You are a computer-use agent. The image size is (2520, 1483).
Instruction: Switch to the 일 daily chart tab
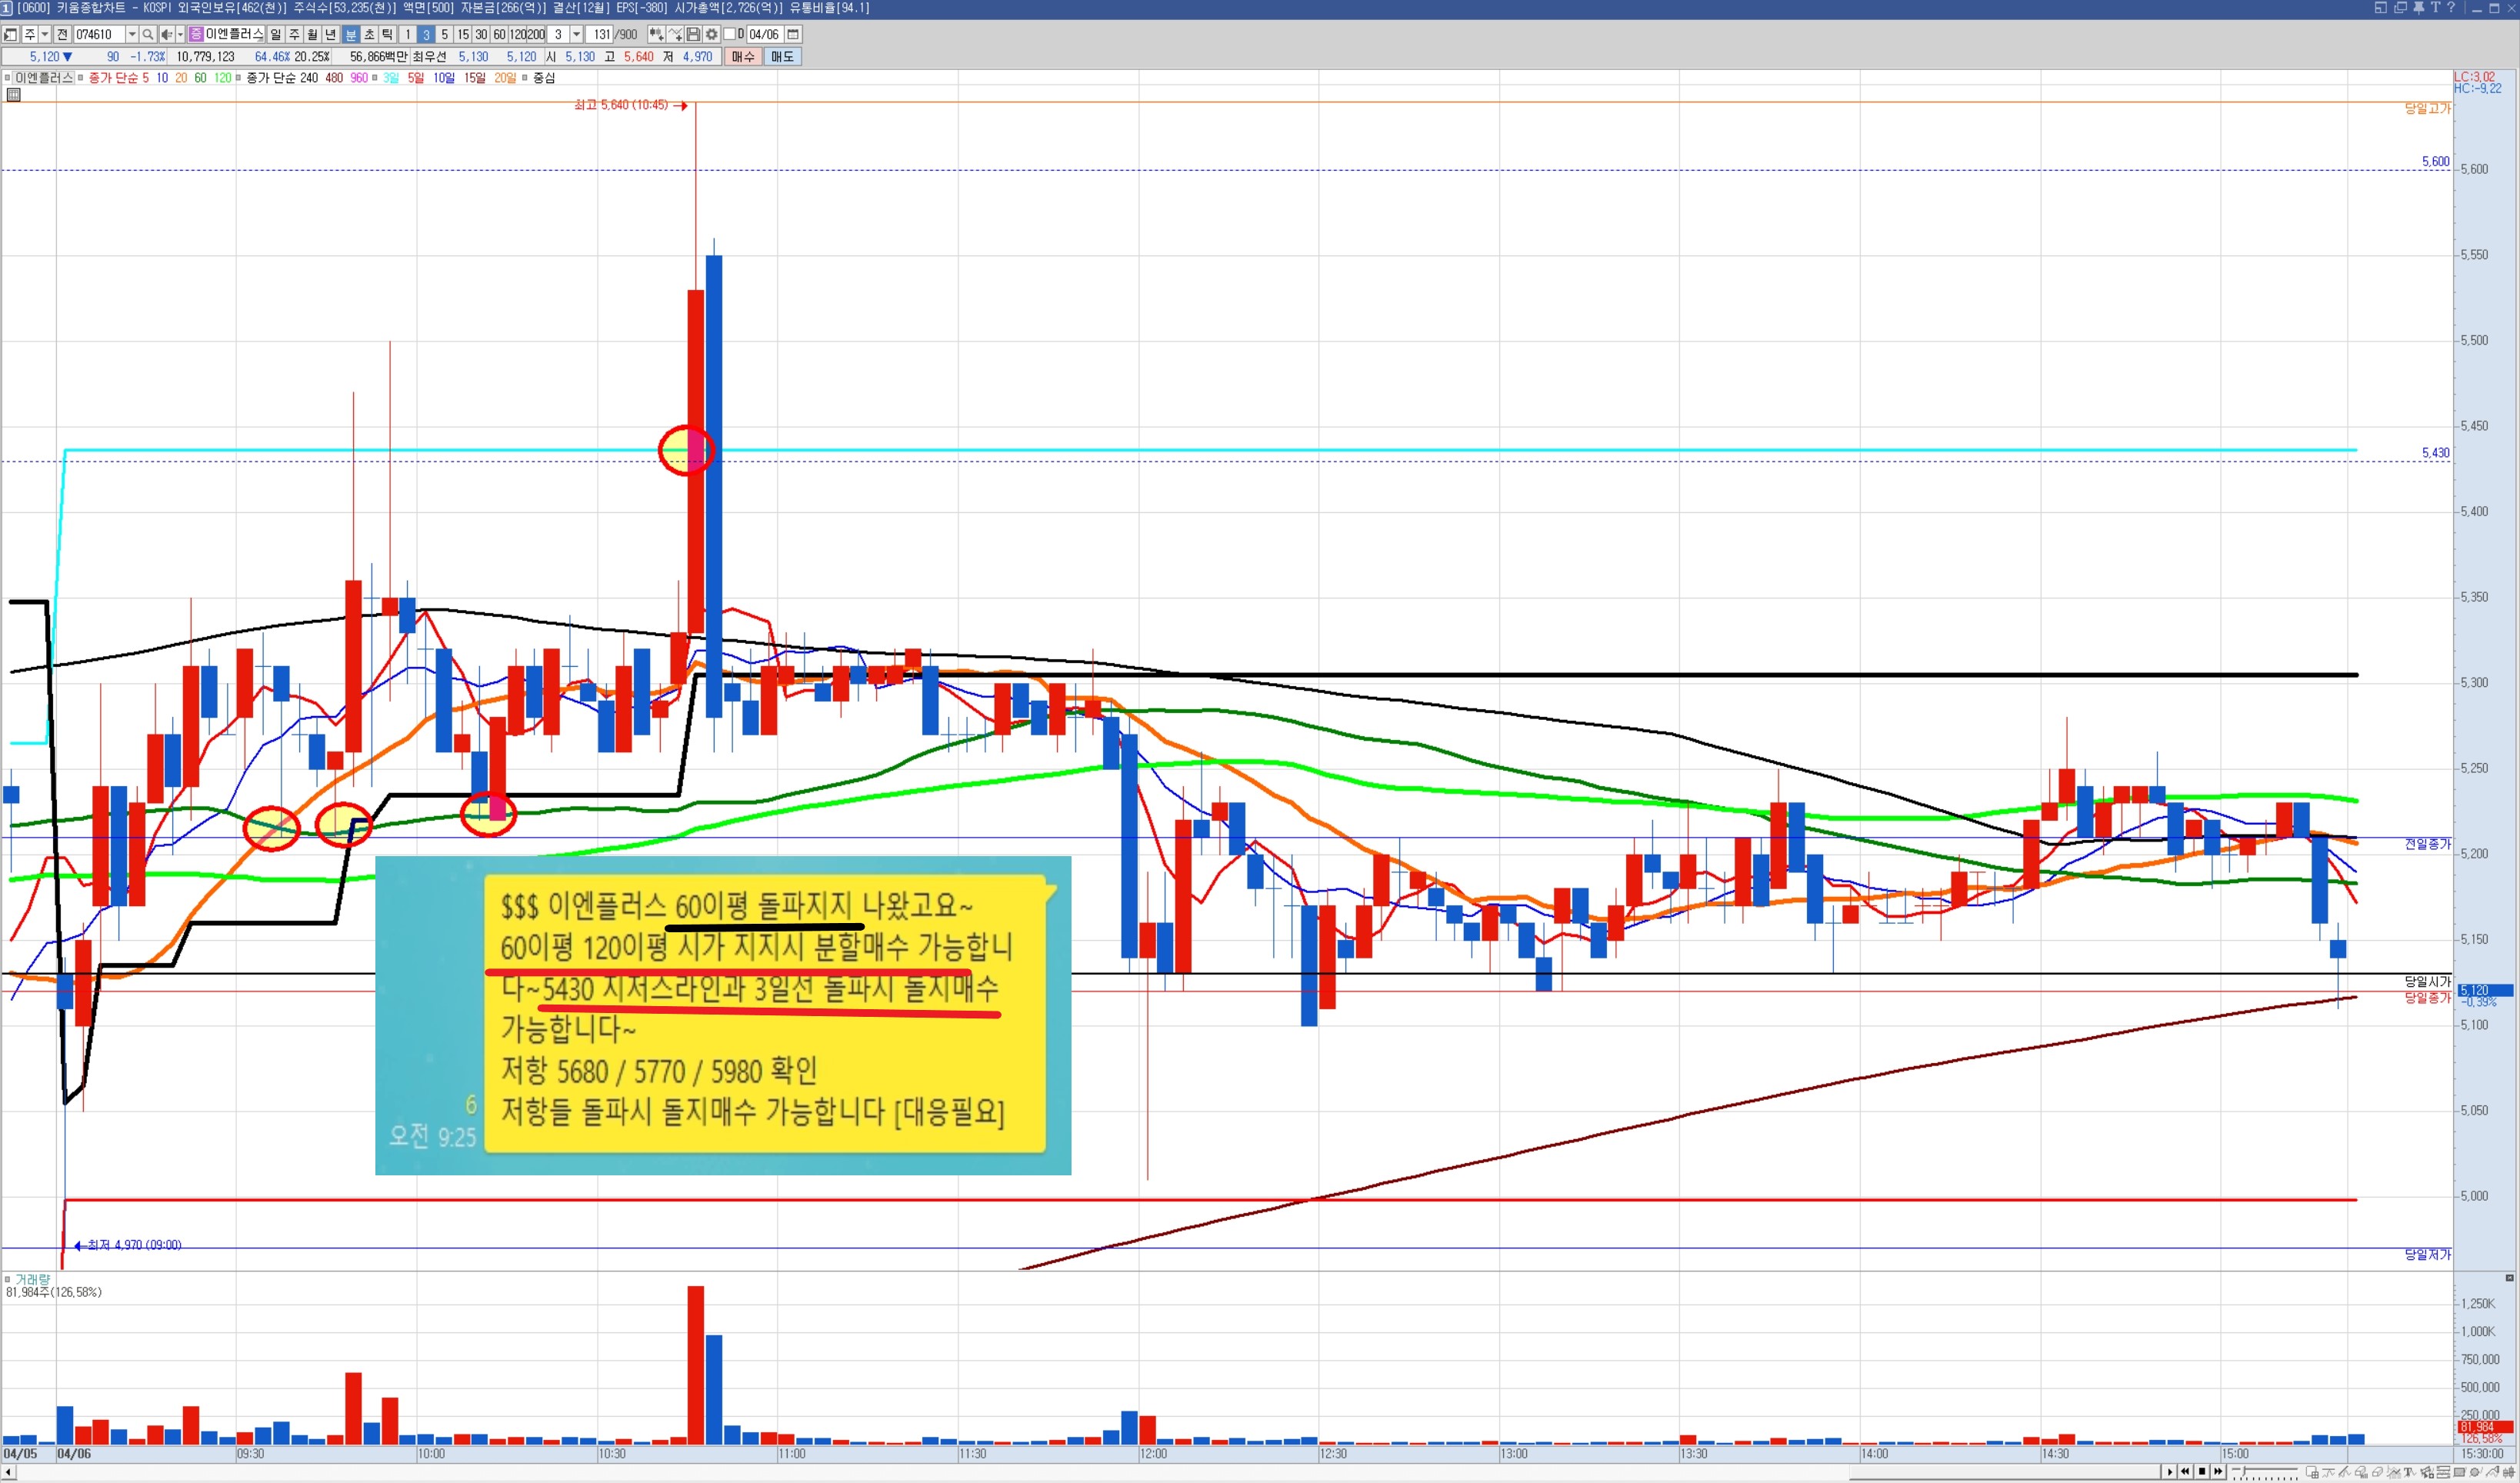pos(276,35)
